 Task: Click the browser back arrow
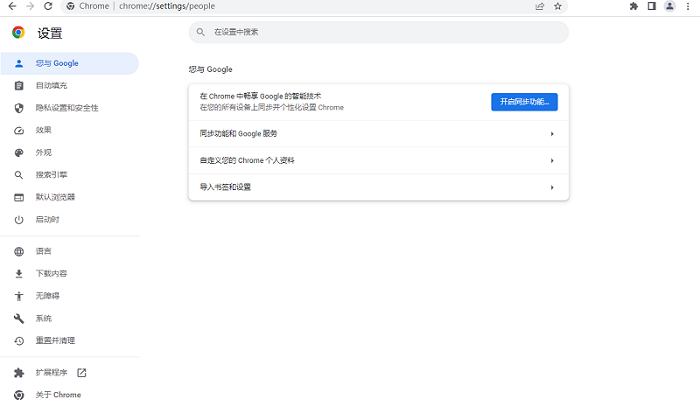9,6
